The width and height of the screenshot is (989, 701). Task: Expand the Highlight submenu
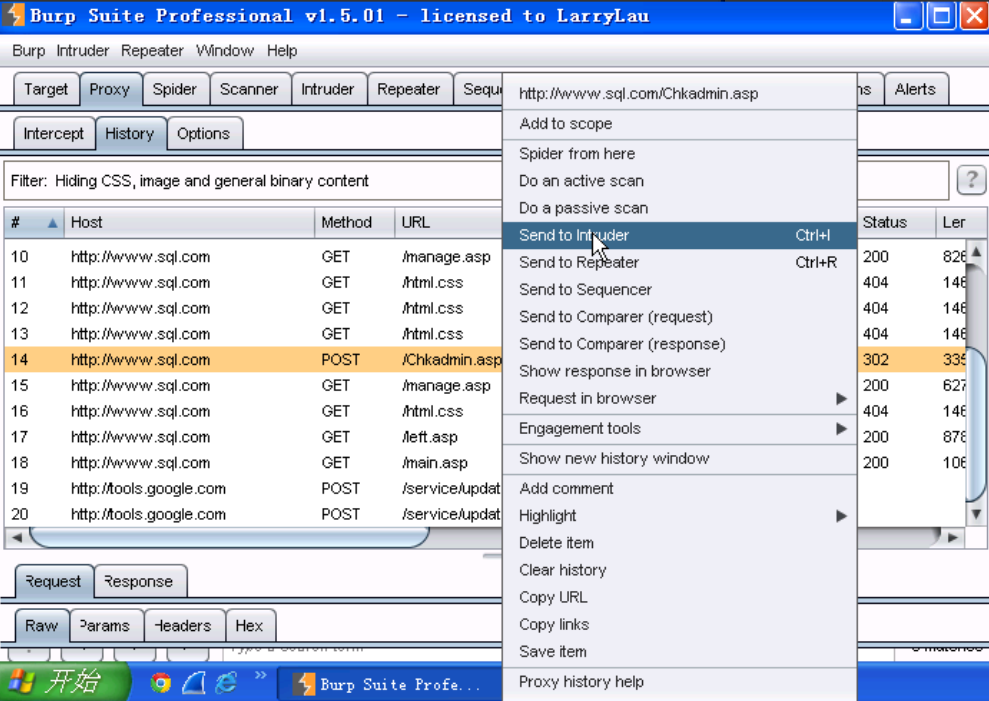[679, 515]
